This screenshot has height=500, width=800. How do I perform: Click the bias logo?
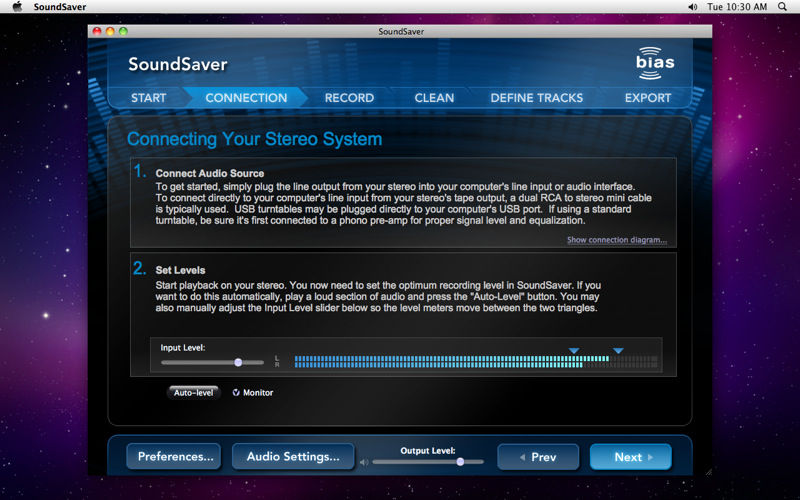click(x=655, y=63)
